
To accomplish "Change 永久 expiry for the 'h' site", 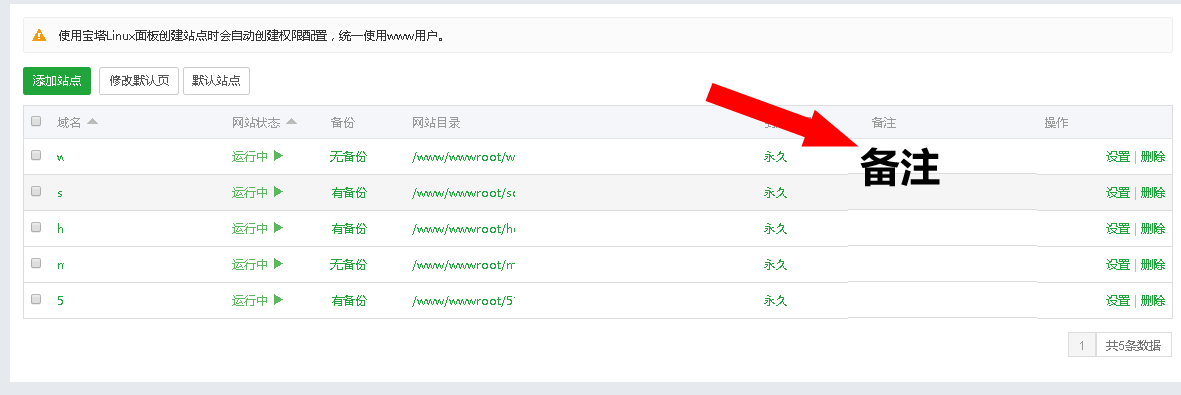I will [x=775, y=228].
